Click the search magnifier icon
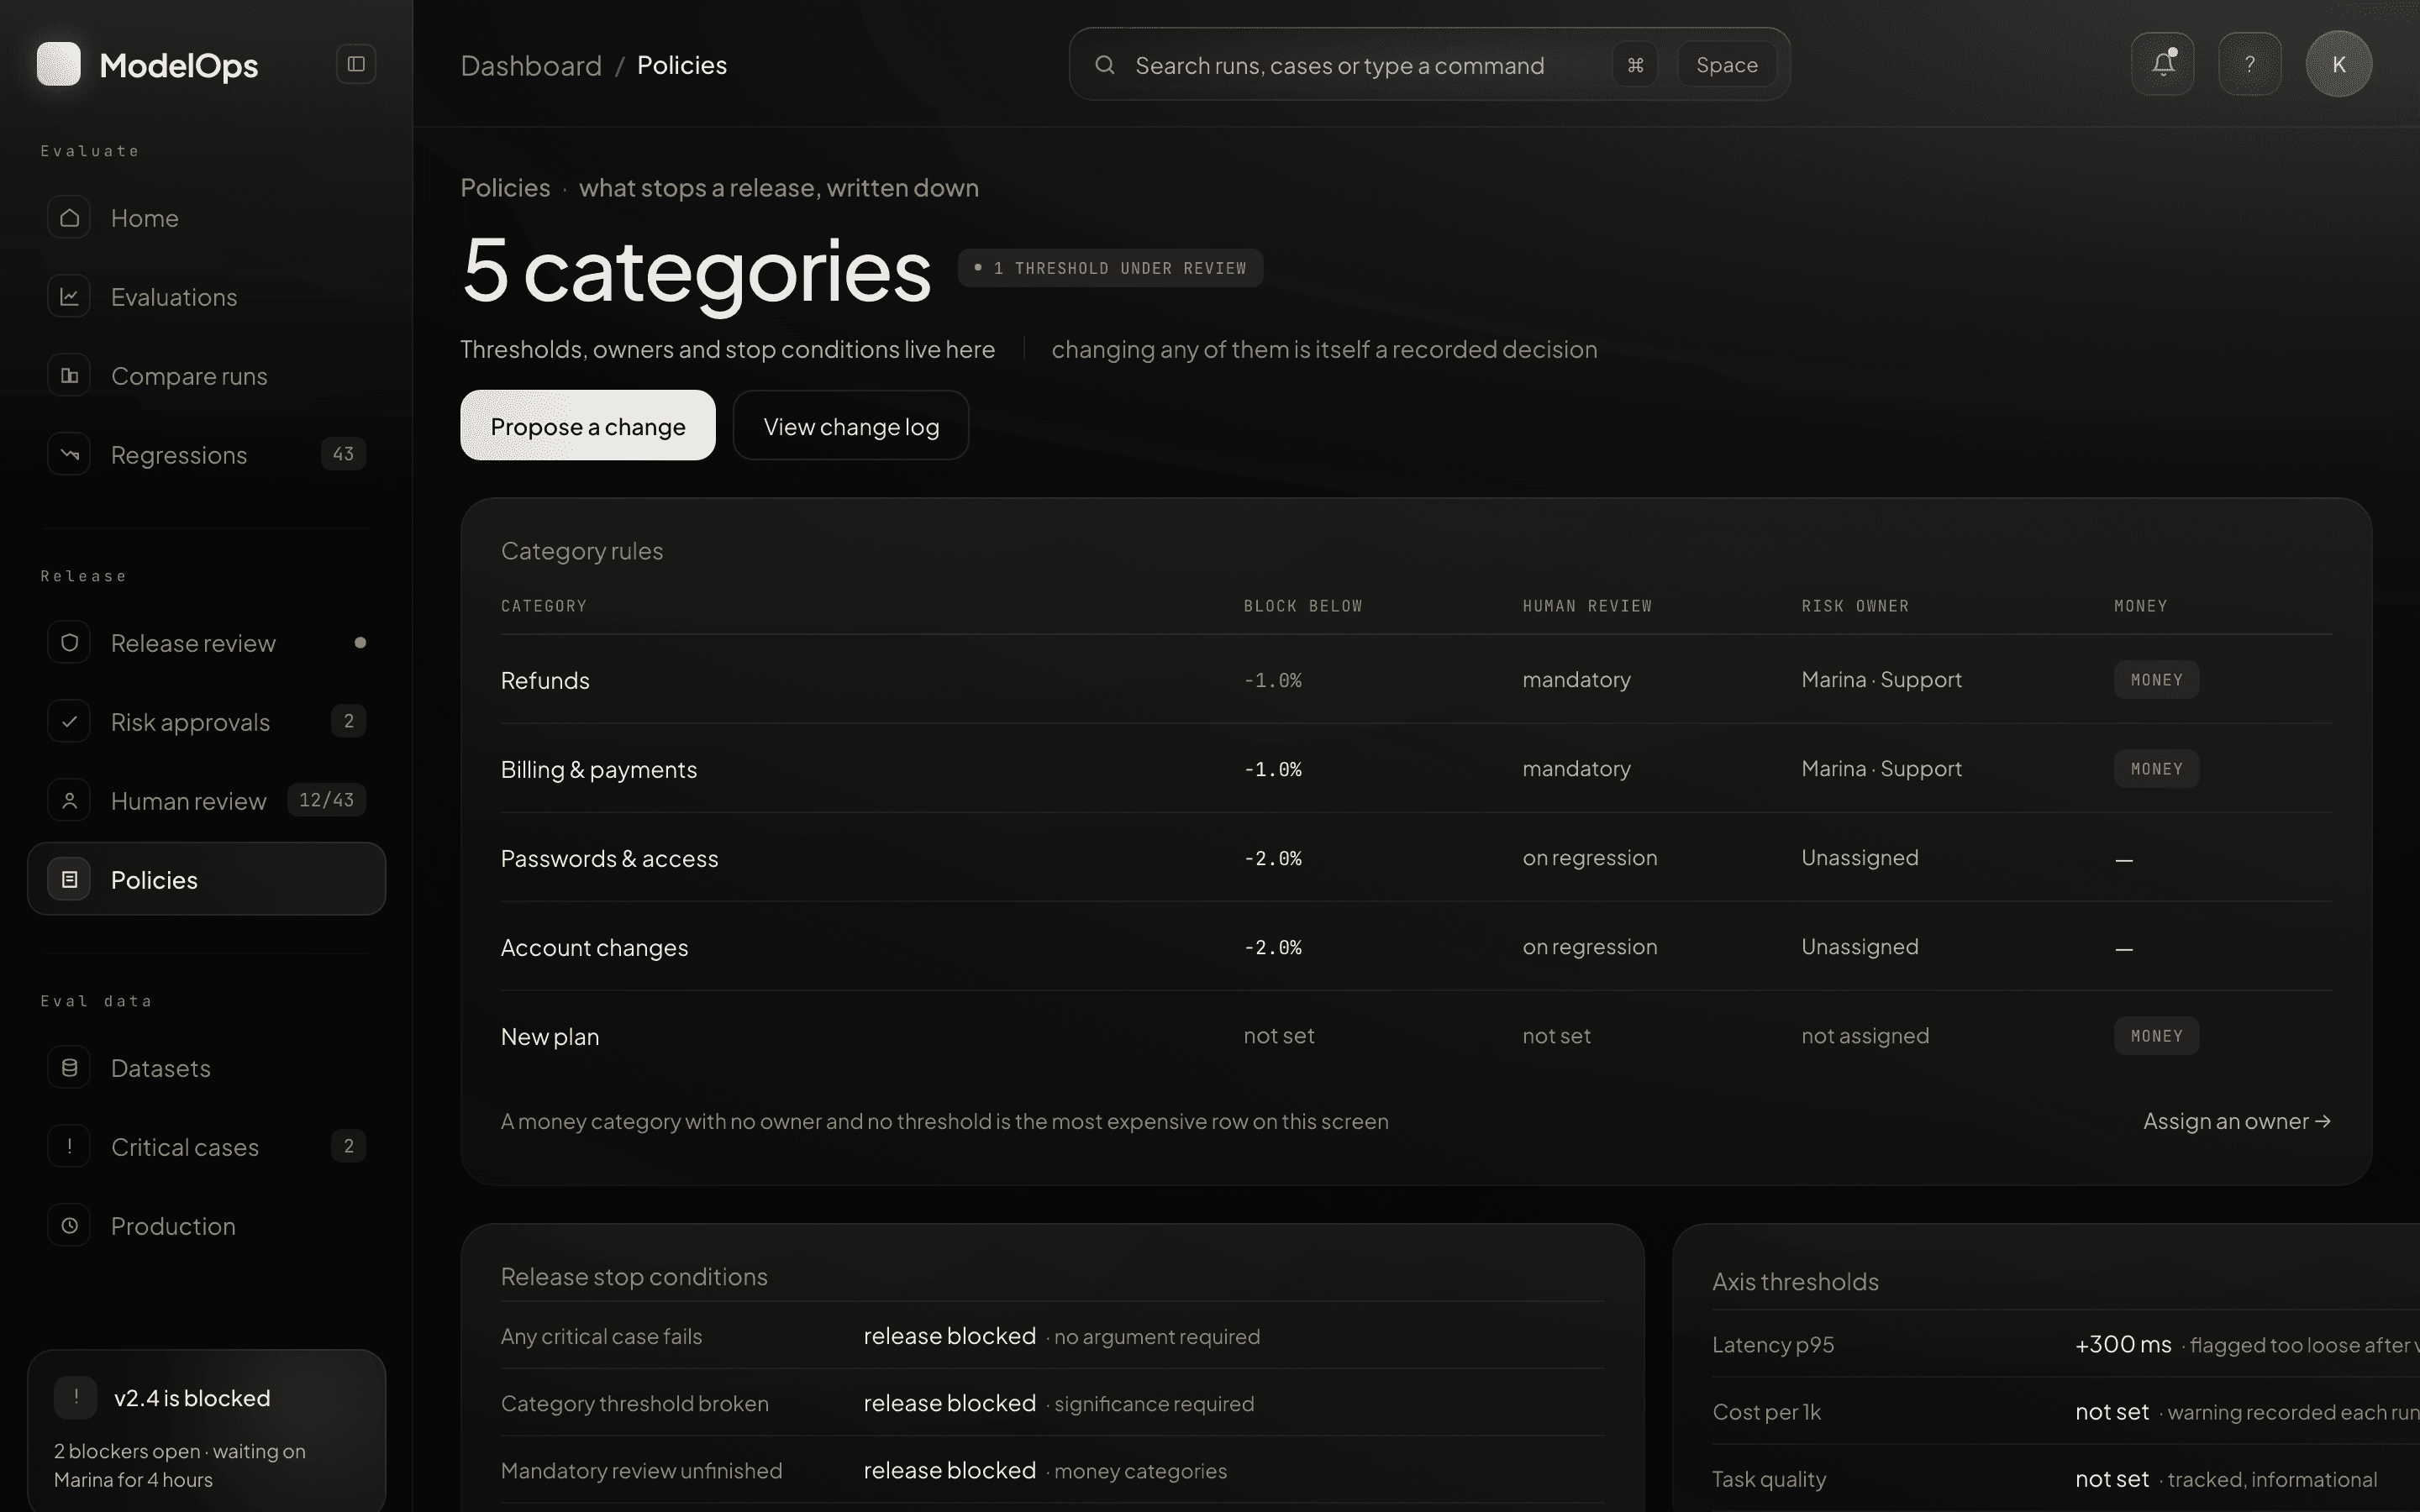 [1104, 65]
